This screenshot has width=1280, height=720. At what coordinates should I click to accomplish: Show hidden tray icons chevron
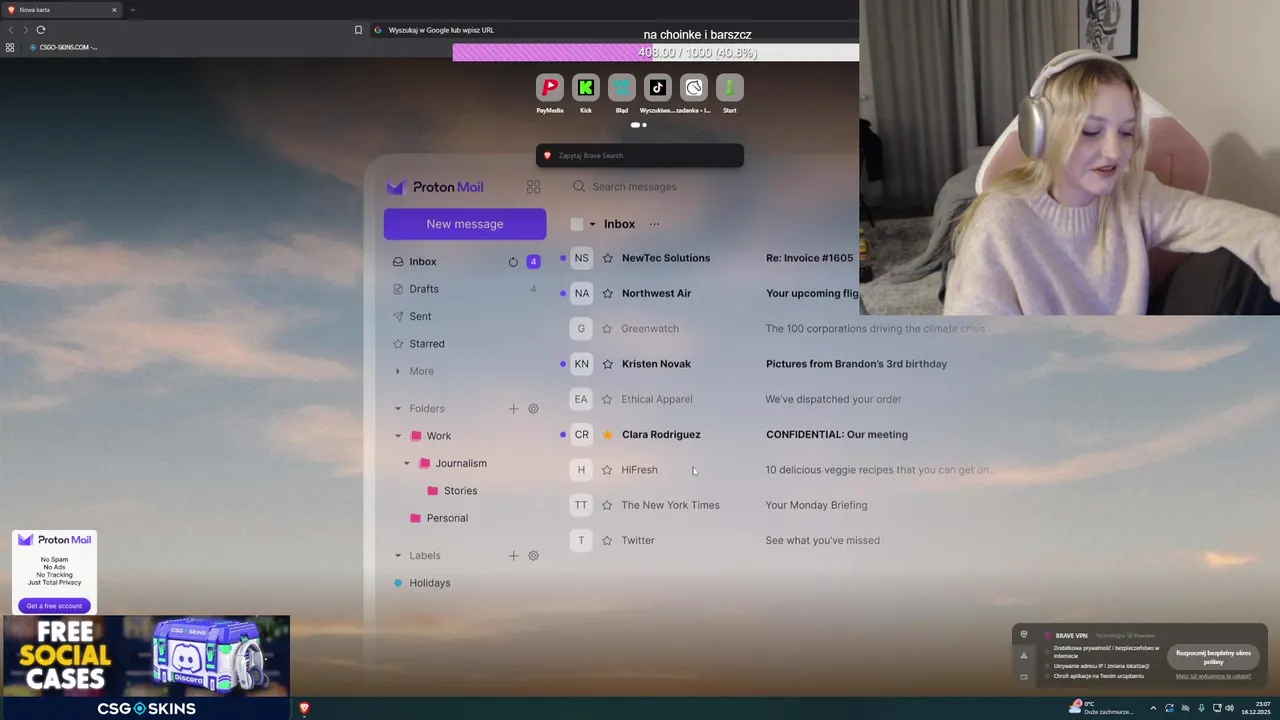coord(1153,708)
